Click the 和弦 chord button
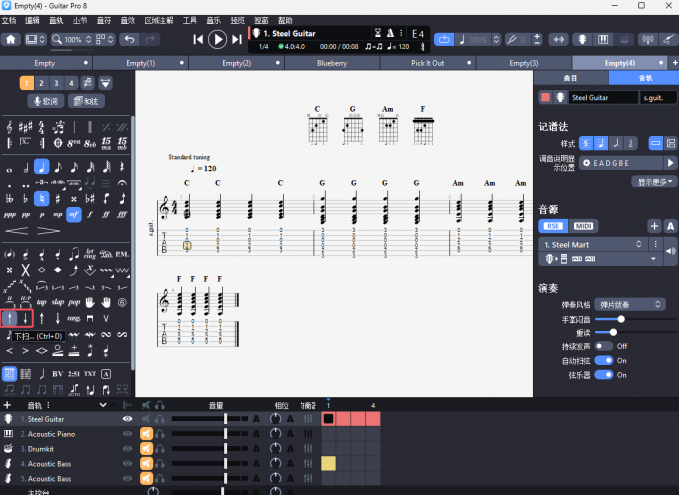 (89, 101)
